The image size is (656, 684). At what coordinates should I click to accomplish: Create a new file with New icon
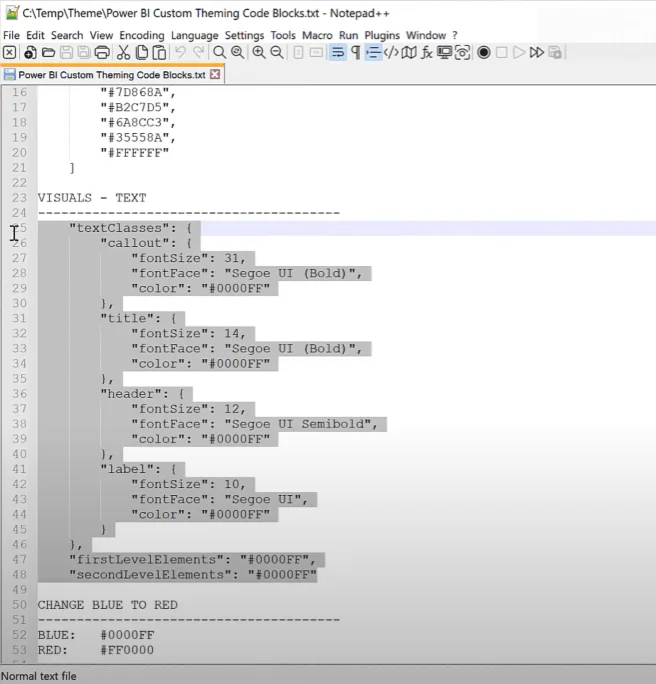(30, 53)
